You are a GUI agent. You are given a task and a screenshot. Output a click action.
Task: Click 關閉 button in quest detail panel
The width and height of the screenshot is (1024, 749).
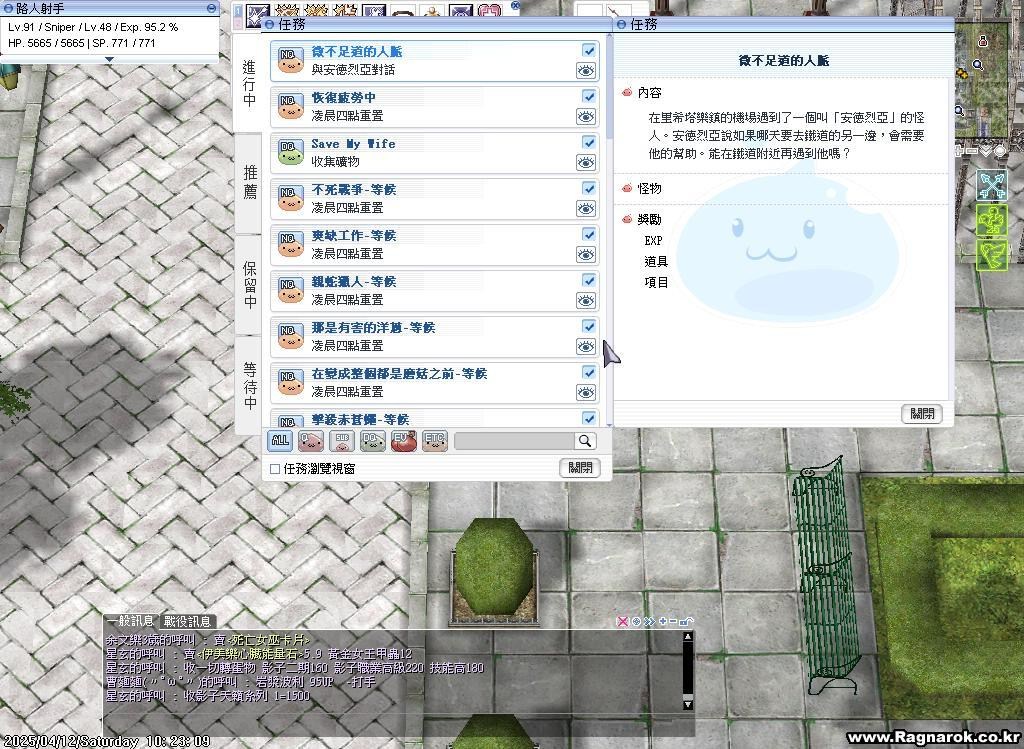coord(922,413)
